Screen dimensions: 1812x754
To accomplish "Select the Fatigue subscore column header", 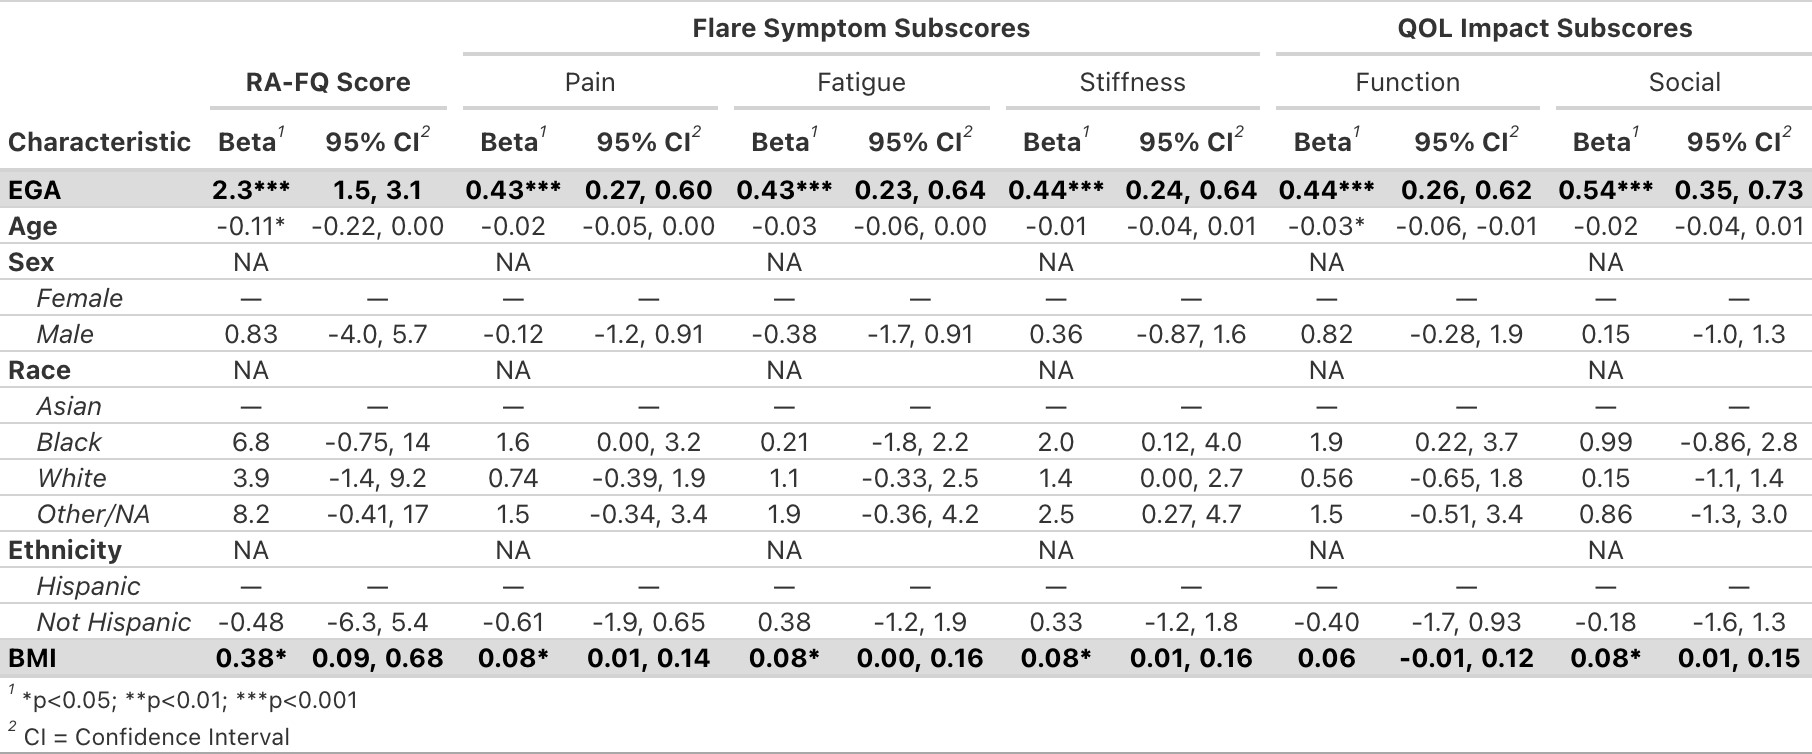I will (x=861, y=82).
